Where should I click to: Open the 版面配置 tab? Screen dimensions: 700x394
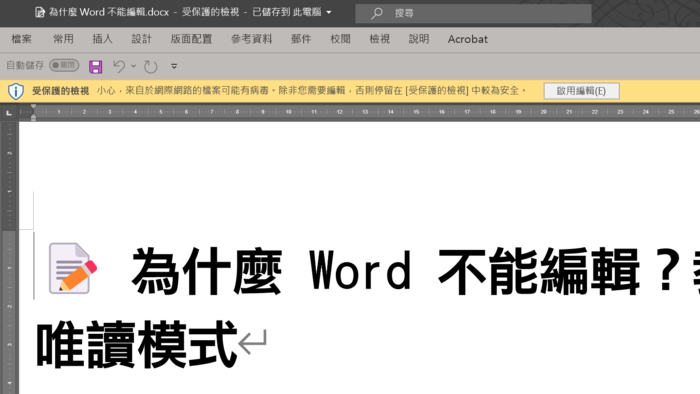coord(191,39)
